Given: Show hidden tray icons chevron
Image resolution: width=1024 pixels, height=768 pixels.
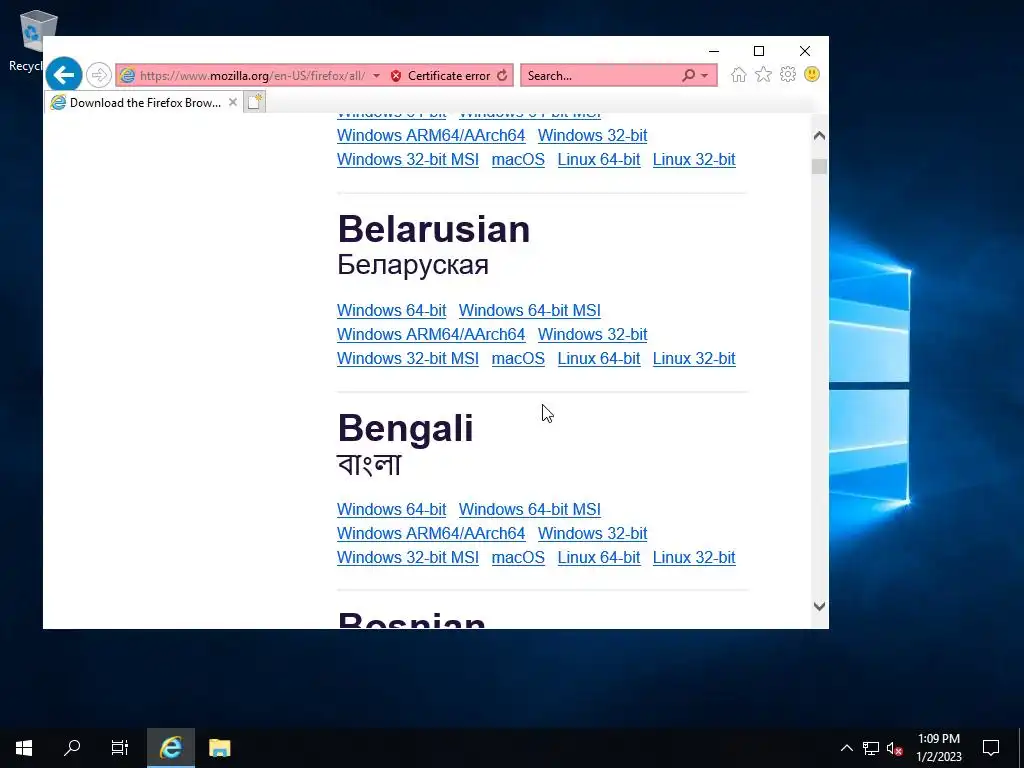Looking at the screenshot, I should coord(846,748).
